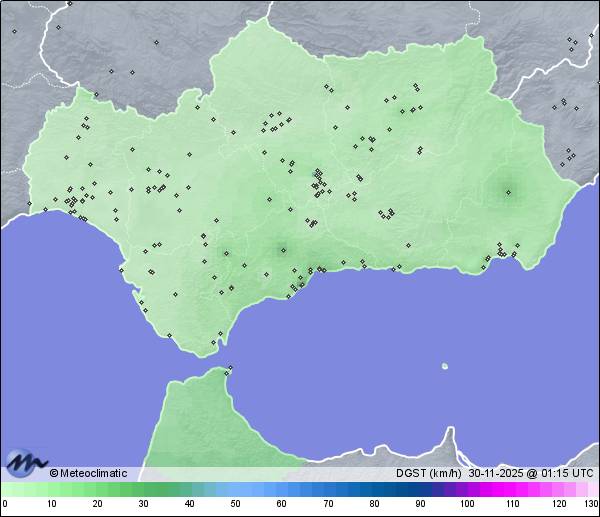Click the 50 km/h light blue scale segment

click(235, 489)
